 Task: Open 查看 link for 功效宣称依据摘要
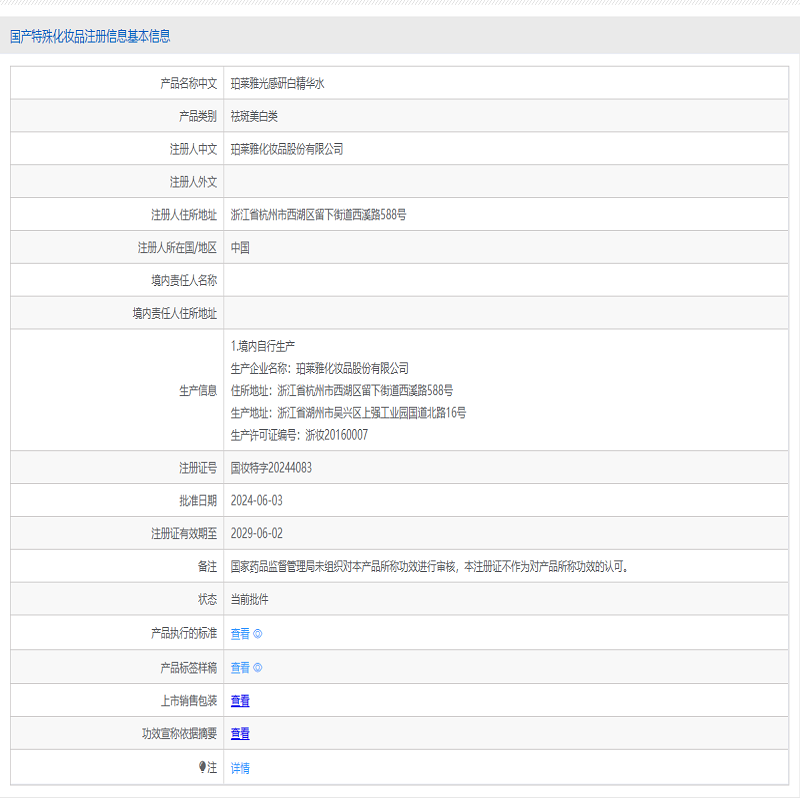click(240, 734)
